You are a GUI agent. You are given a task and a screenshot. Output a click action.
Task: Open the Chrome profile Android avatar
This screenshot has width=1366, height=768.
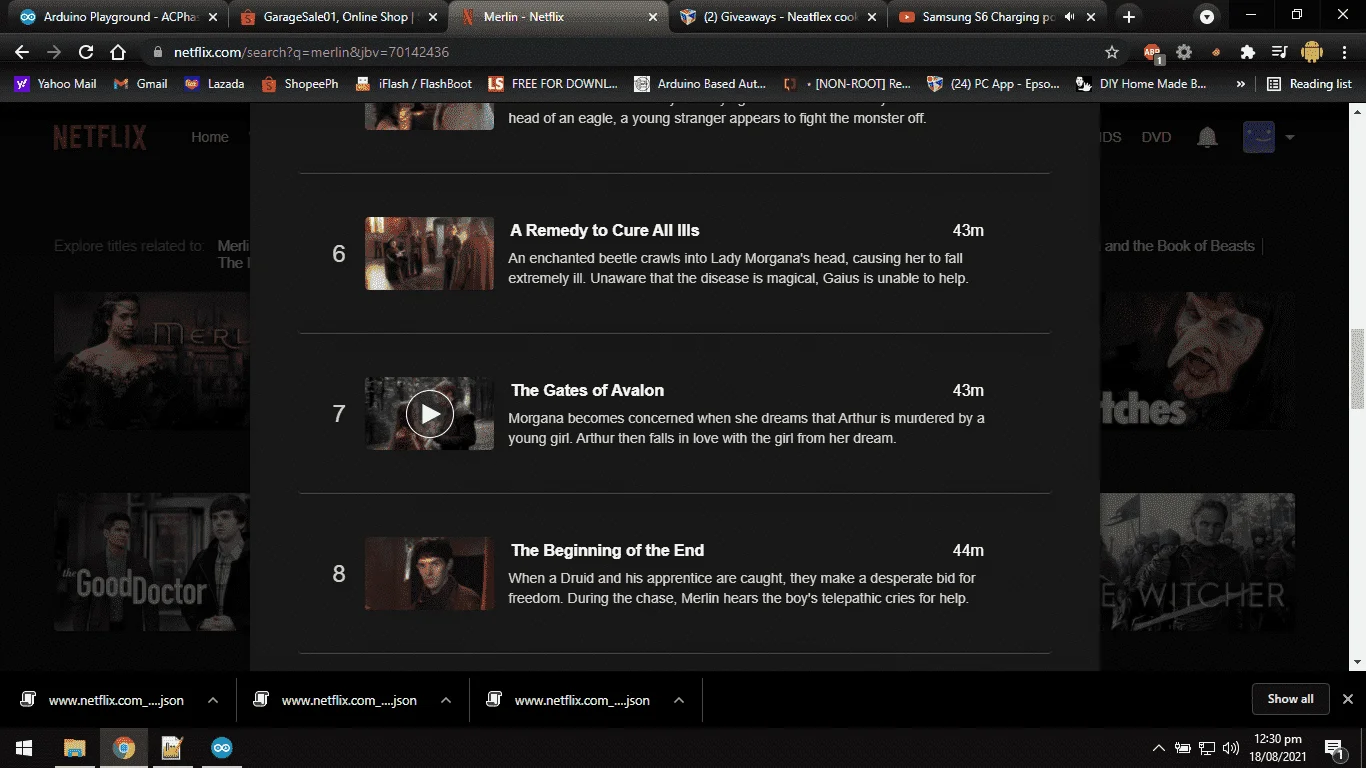[x=1312, y=52]
